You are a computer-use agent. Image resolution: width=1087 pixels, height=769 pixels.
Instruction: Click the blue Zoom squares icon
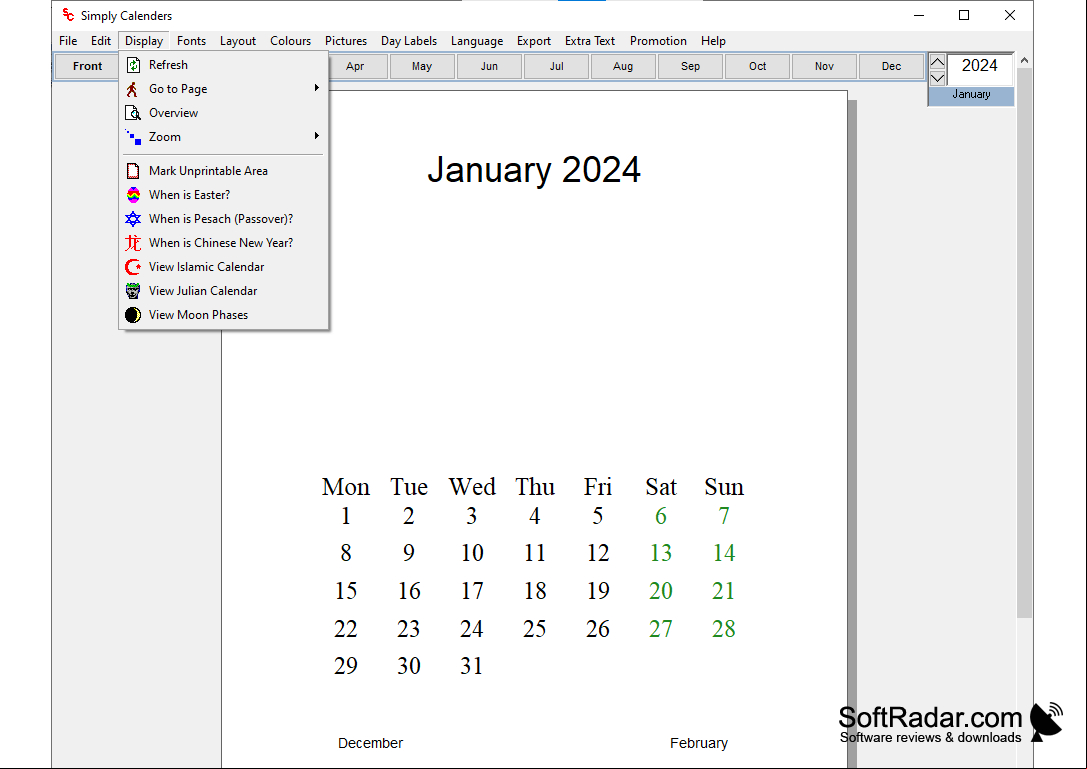[133, 137]
